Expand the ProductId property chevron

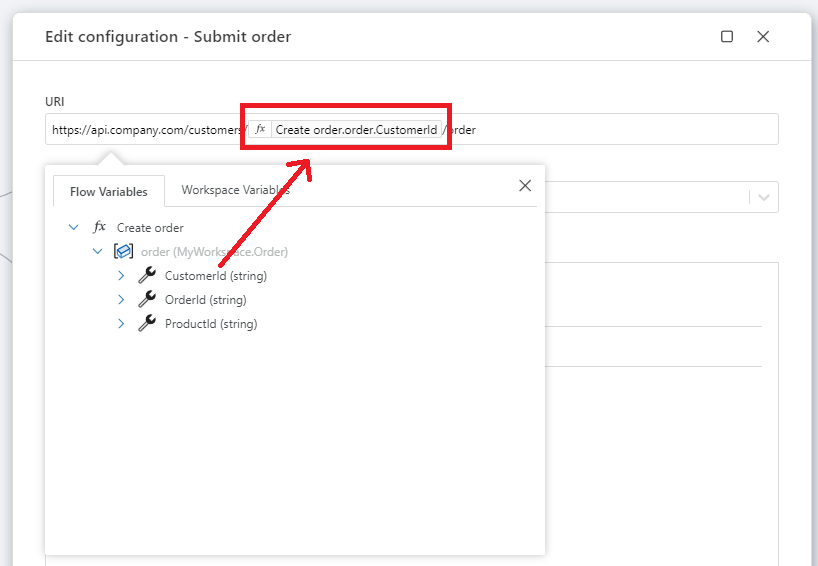(x=121, y=324)
